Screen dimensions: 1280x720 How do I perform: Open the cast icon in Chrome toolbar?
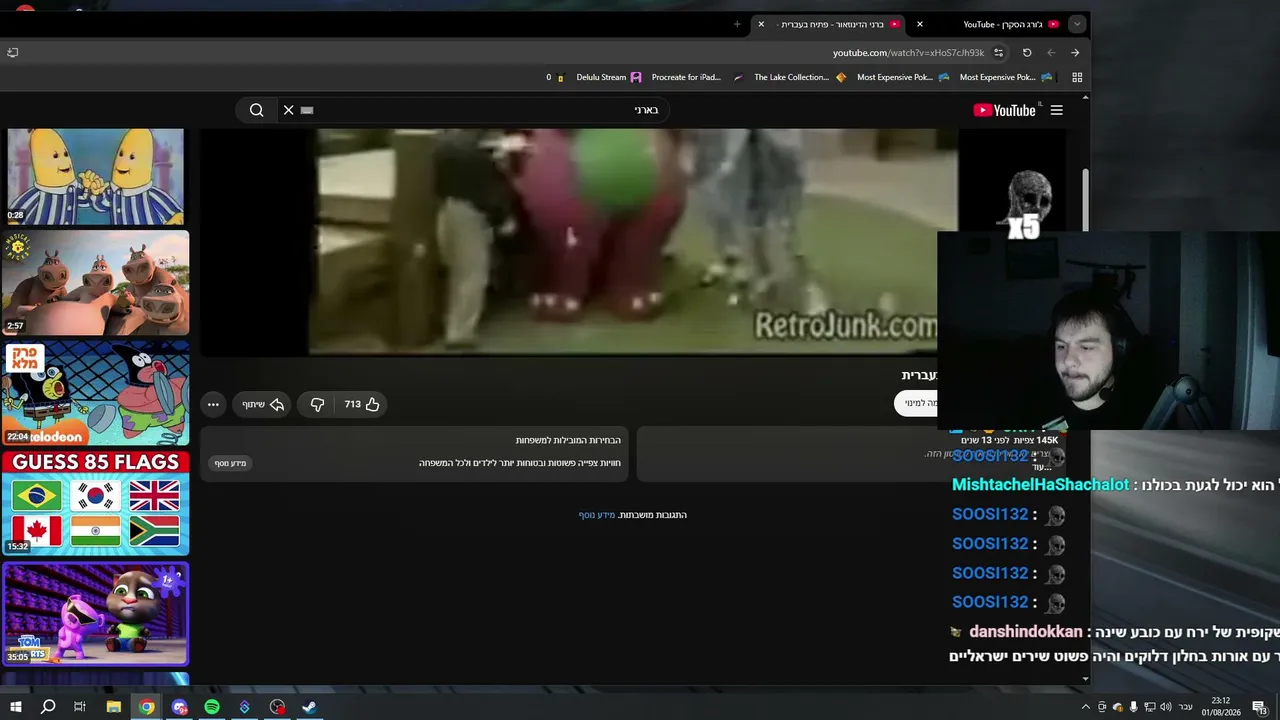[x=12, y=52]
